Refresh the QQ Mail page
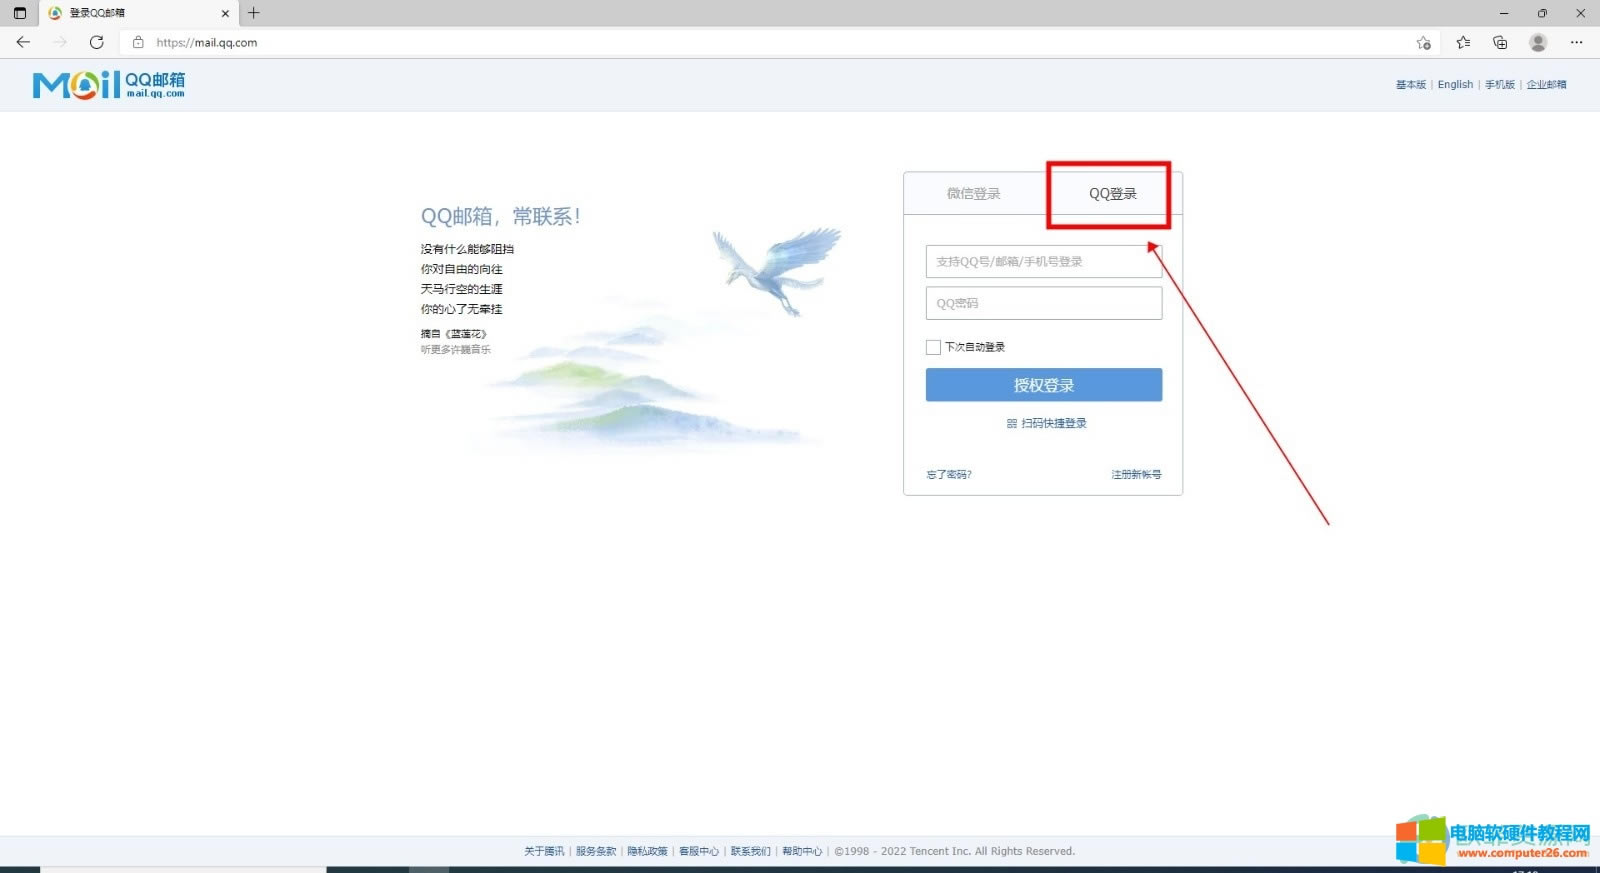Image resolution: width=1600 pixels, height=873 pixels. (96, 42)
